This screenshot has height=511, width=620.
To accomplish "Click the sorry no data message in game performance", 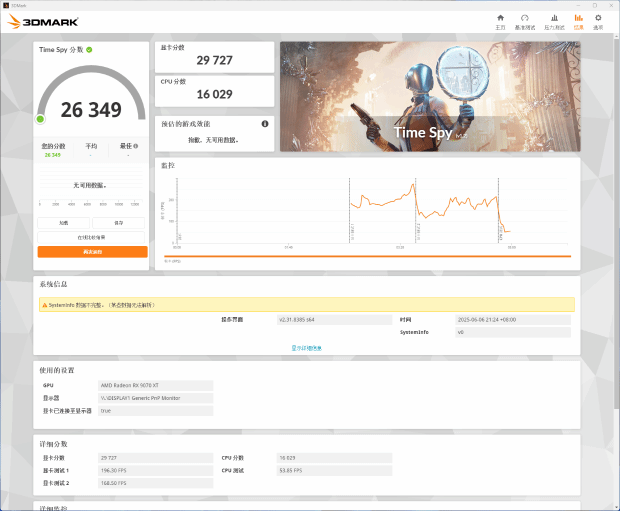I will 213,140.
